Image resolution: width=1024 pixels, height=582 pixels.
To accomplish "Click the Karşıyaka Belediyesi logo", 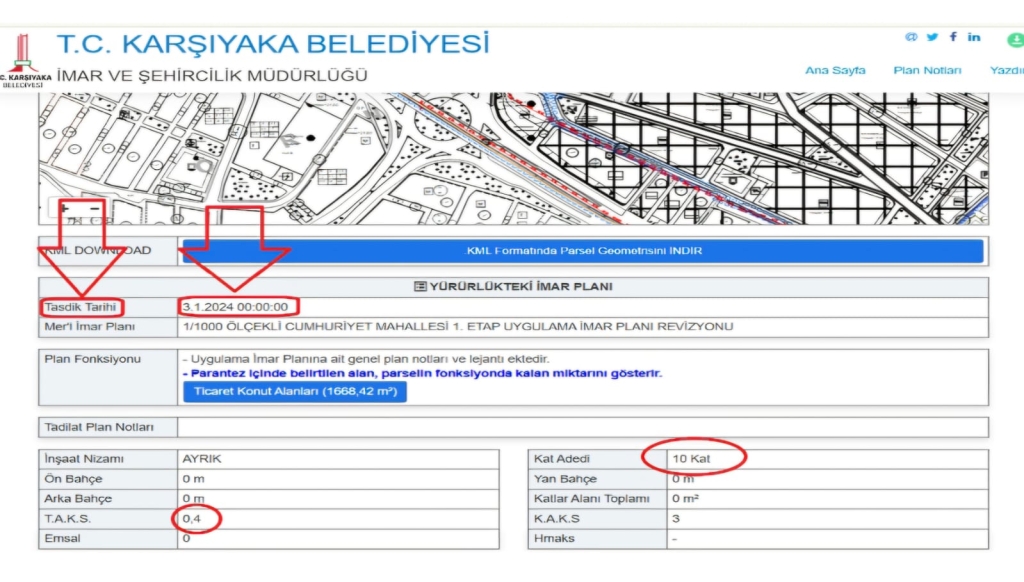I will click(24, 62).
